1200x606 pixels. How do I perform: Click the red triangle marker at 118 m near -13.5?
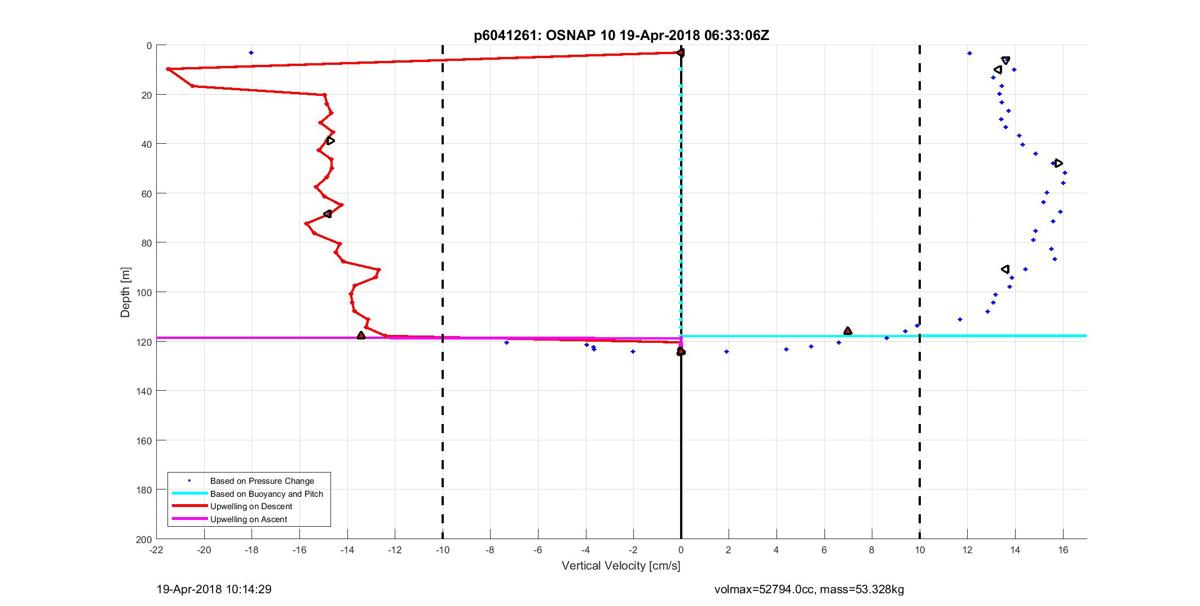coord(361,335)
